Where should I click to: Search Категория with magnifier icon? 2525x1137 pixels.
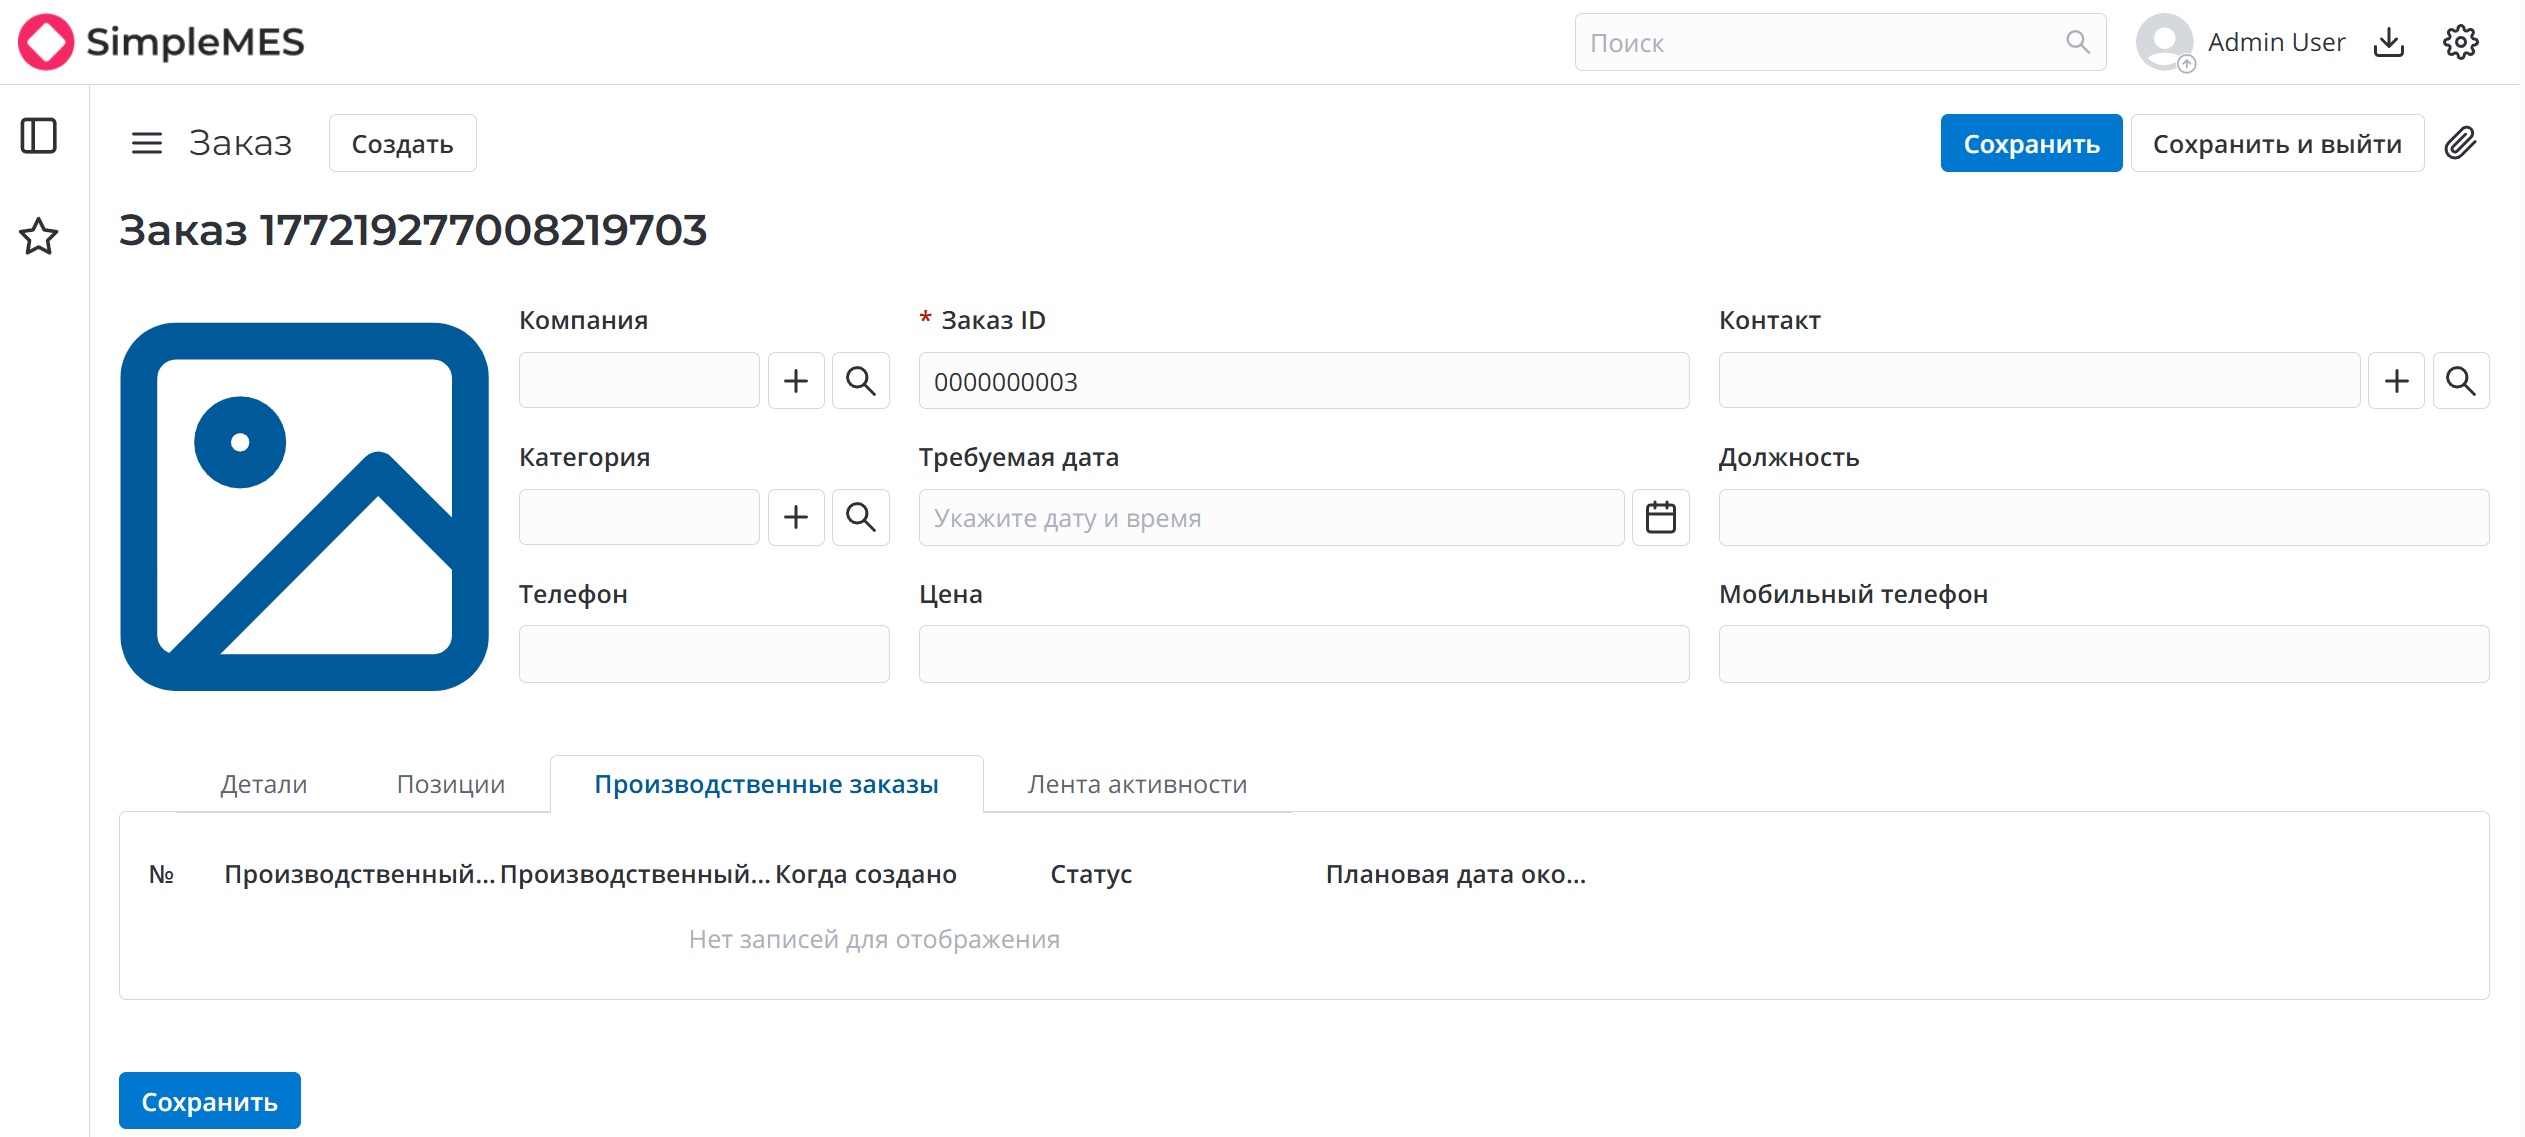click(x=860, y=517)
